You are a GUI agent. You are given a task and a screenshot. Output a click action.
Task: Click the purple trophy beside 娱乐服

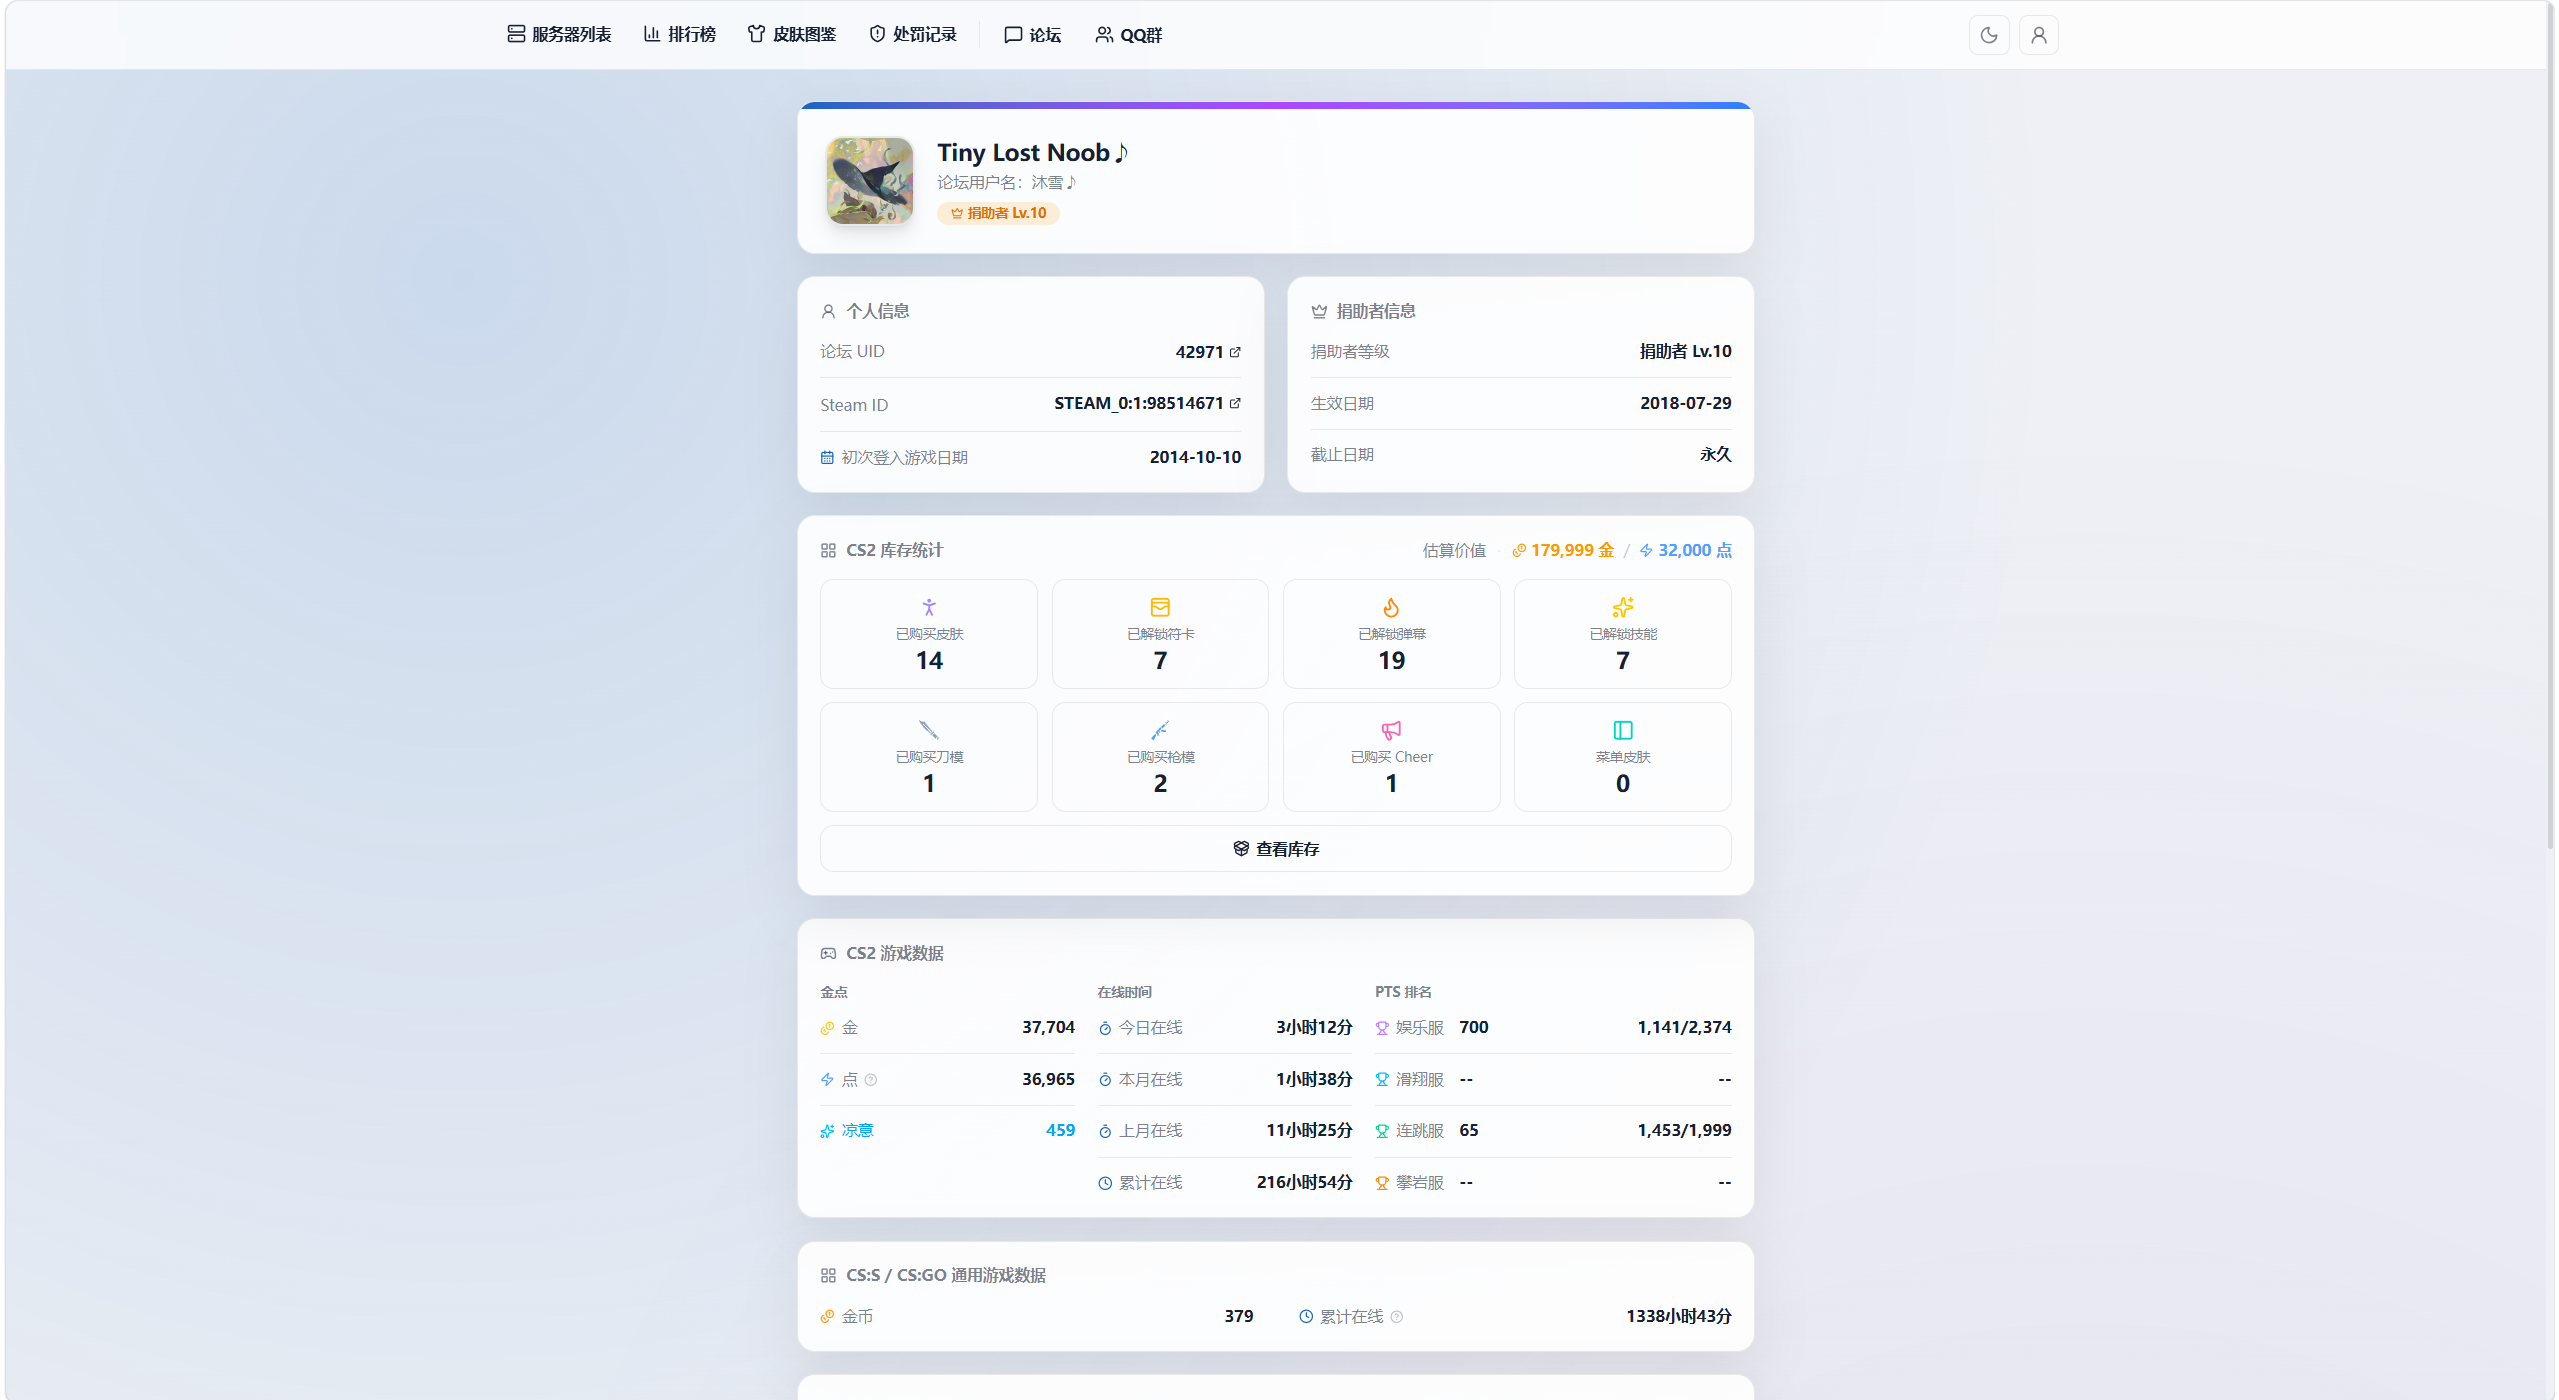coord(1382,1028)
